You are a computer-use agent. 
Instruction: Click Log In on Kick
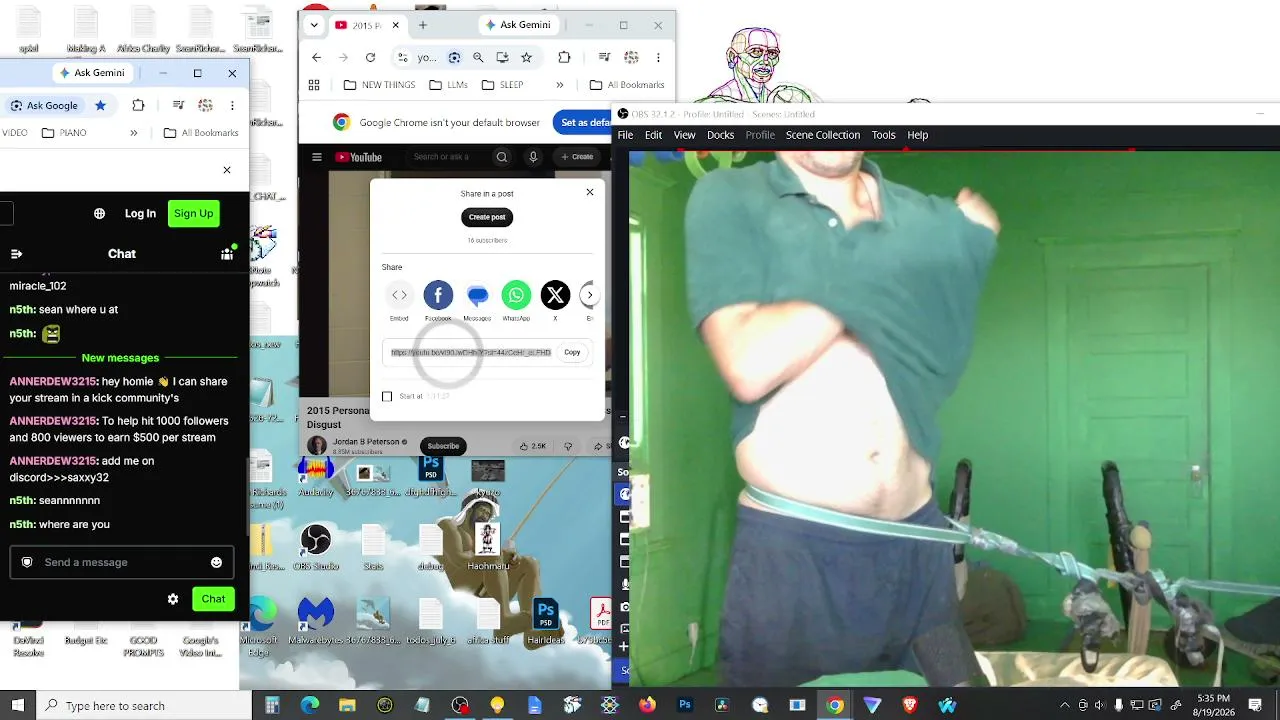point(140,213)
